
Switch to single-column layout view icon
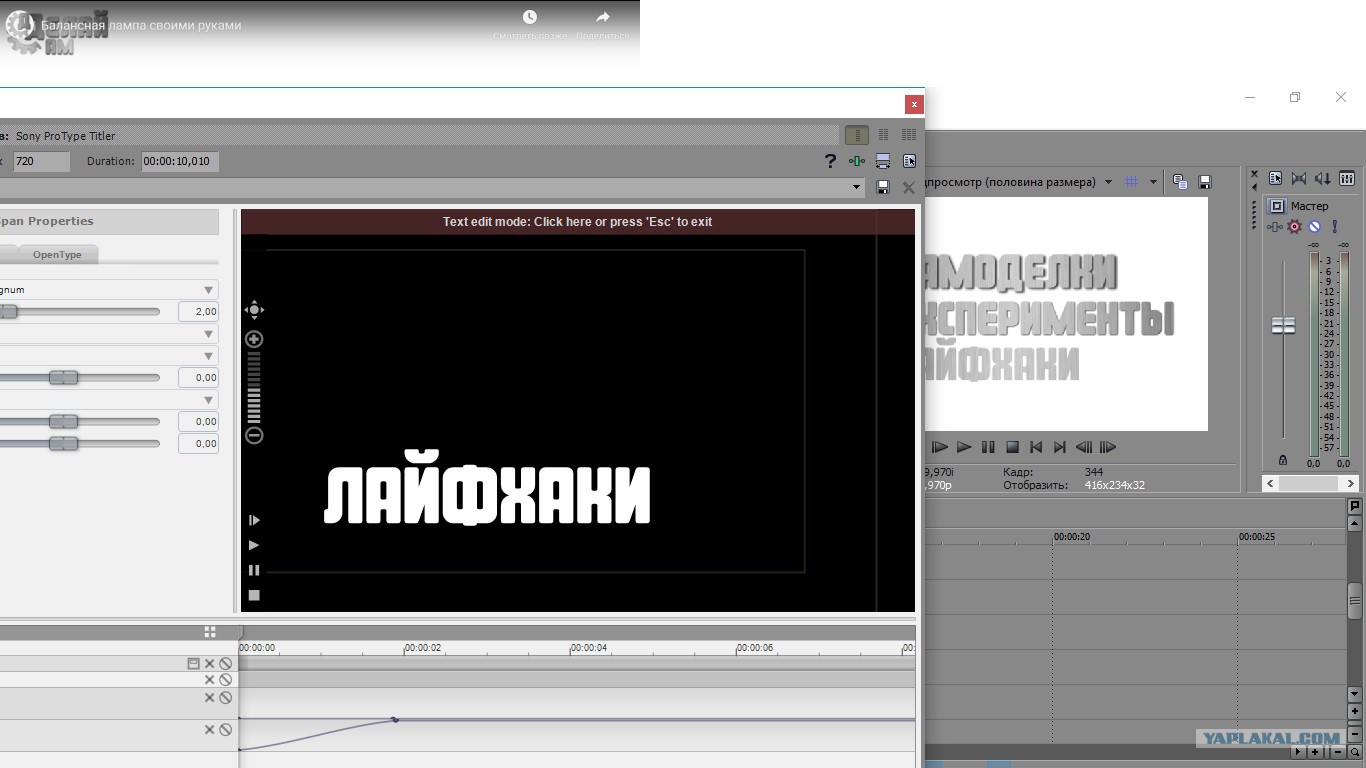coord(856,134)
